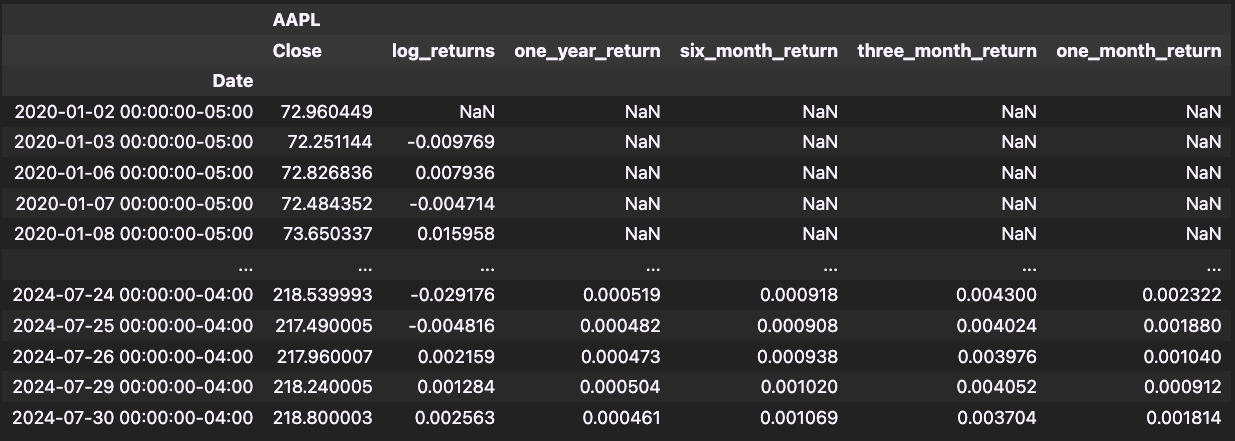
Task: Click the six_month_return column header
Action: 758,50
